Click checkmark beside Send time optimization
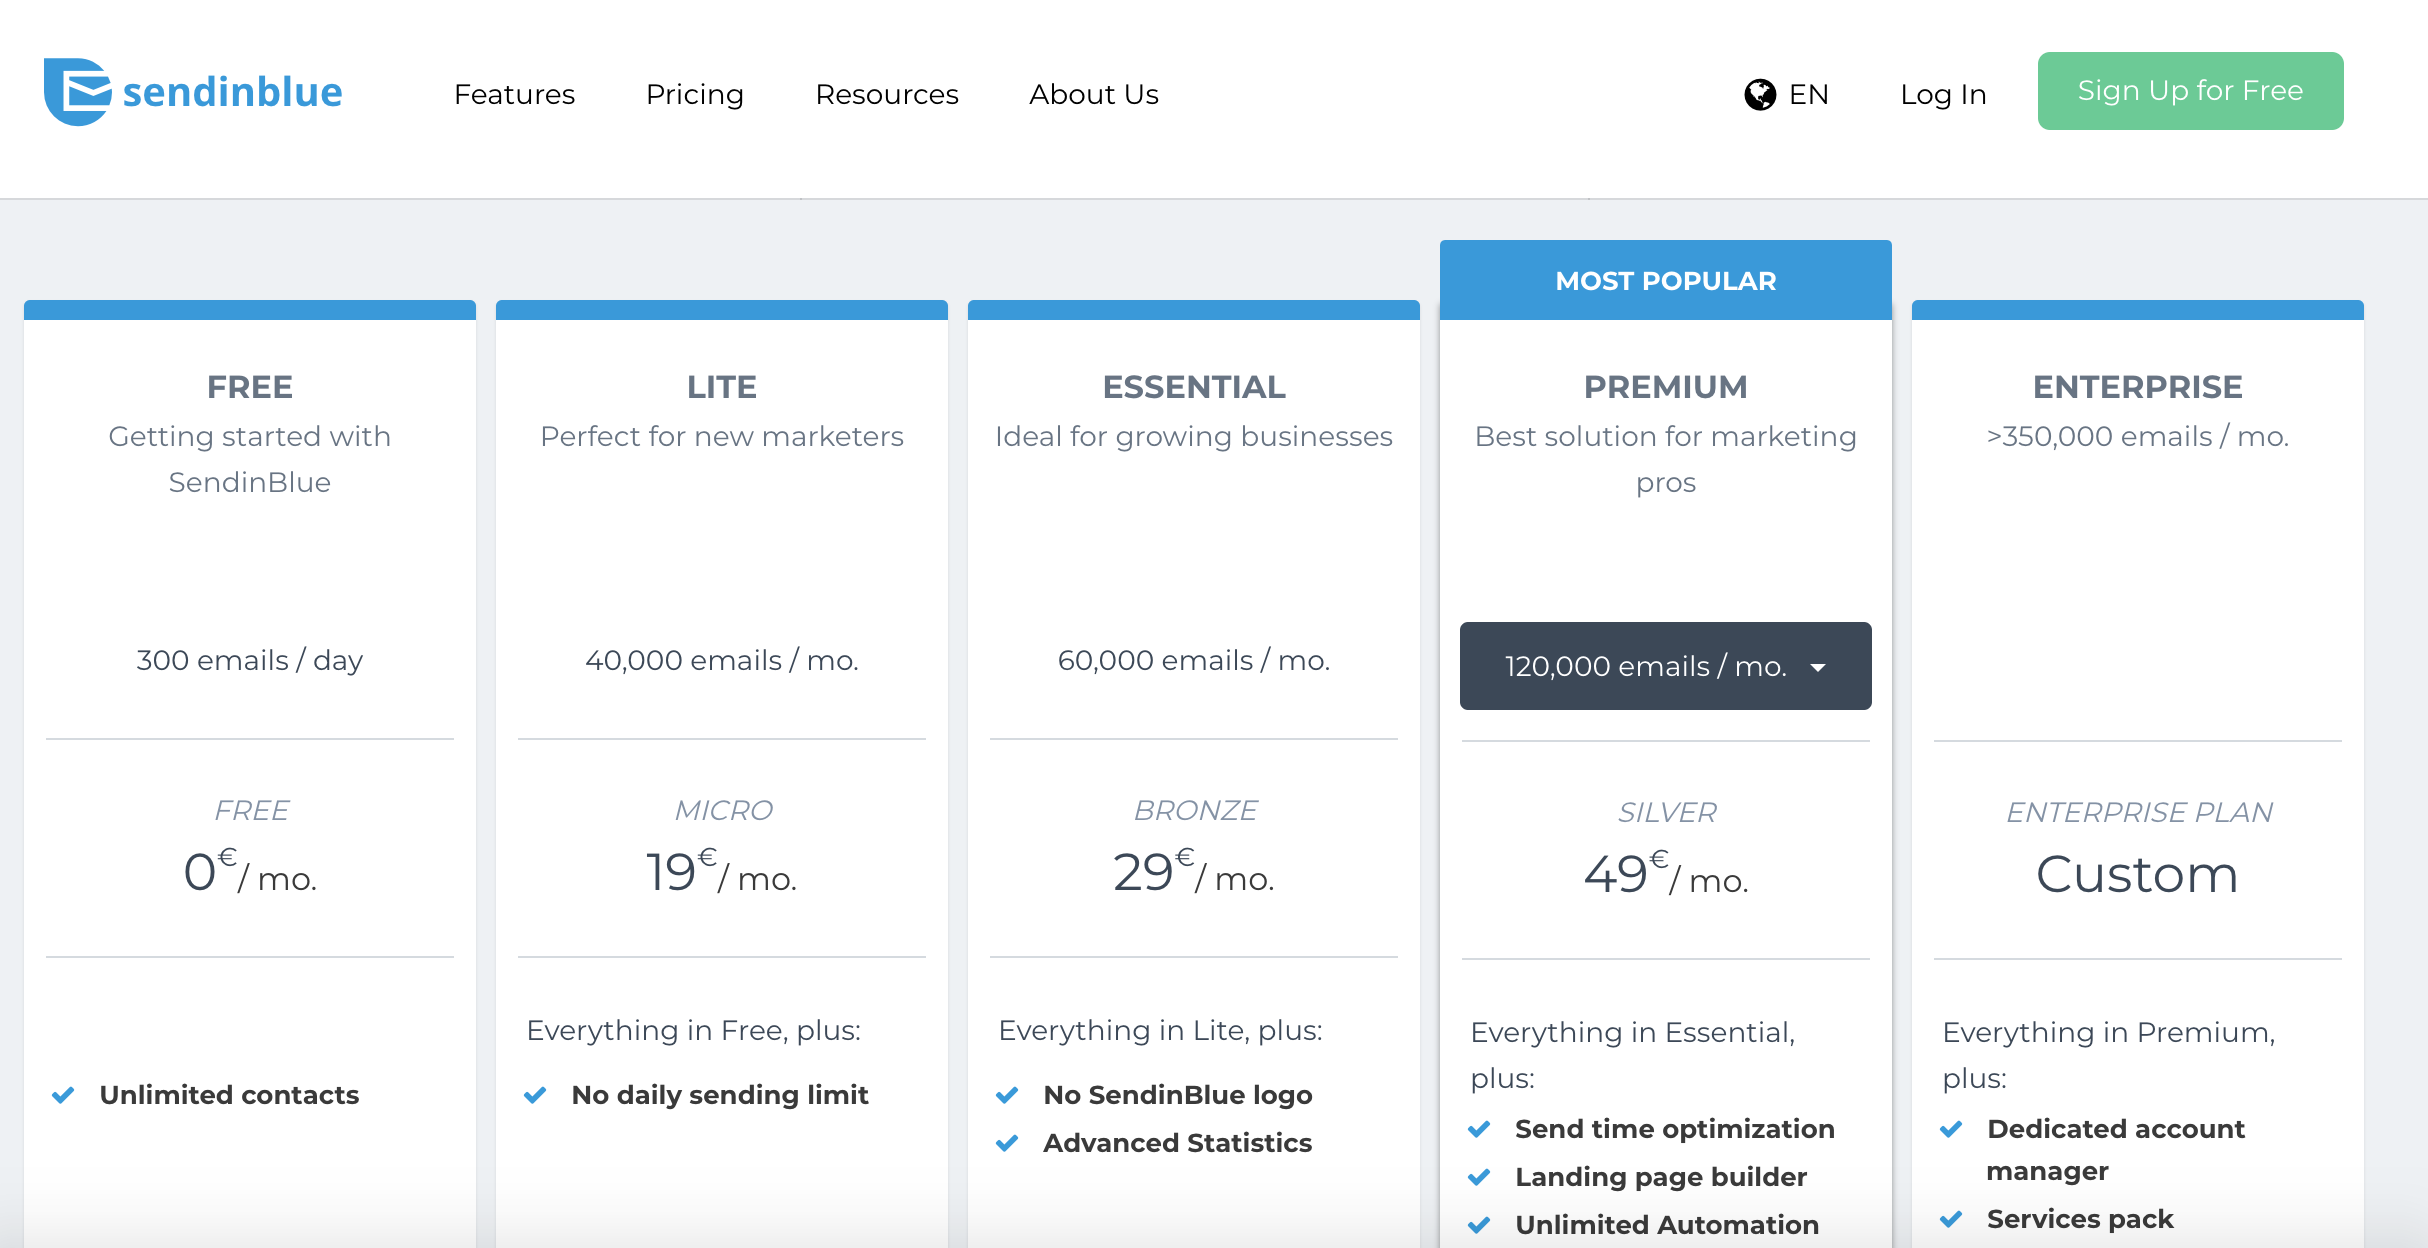Image resolution: width=2428 pixels, height=1248 pixels. 1479,1129
